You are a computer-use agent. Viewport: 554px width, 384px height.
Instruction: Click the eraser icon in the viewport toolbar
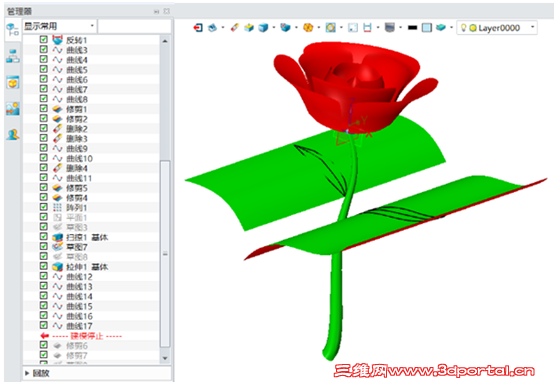(235, 27)
